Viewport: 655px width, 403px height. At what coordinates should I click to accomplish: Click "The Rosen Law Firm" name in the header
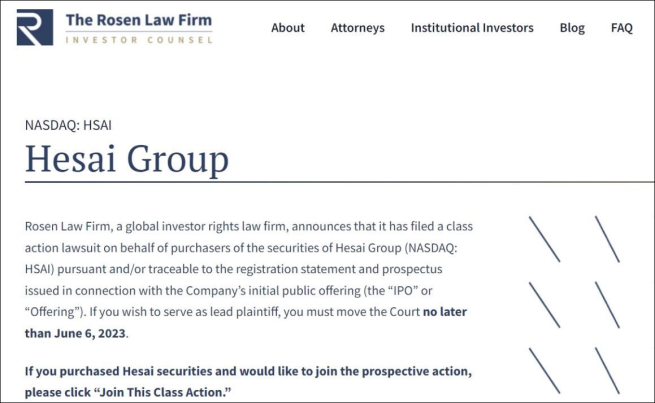(x=138, y=20)
